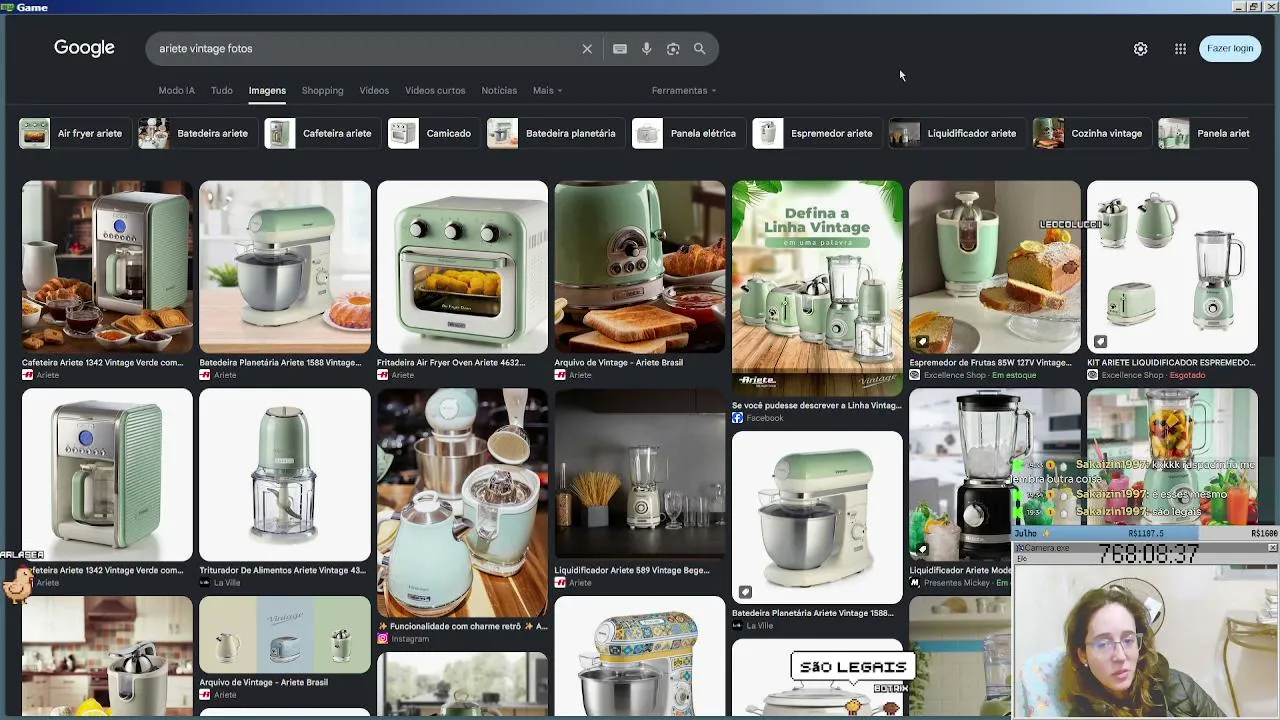Viewport: 1280px width, 720px height.
Task: Open the Liquidificador Ariete 589 Vintage Bege image
Action: pos(640,475)
